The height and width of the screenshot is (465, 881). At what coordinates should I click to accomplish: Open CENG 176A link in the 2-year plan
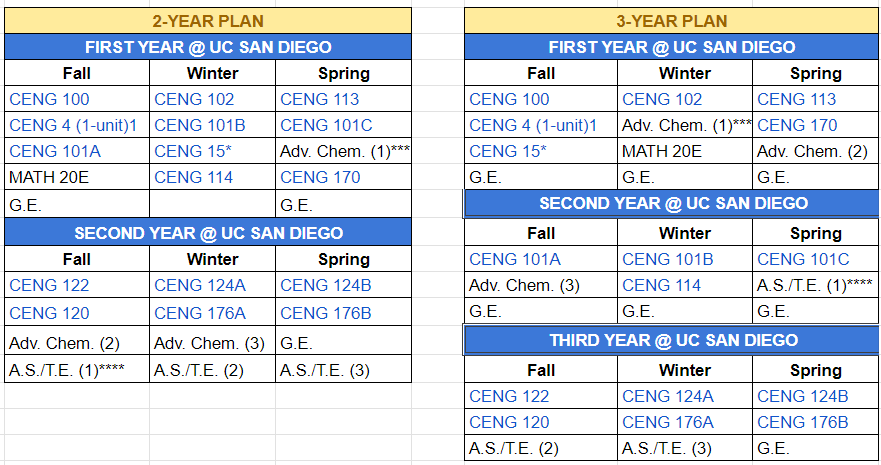point(199,313)
